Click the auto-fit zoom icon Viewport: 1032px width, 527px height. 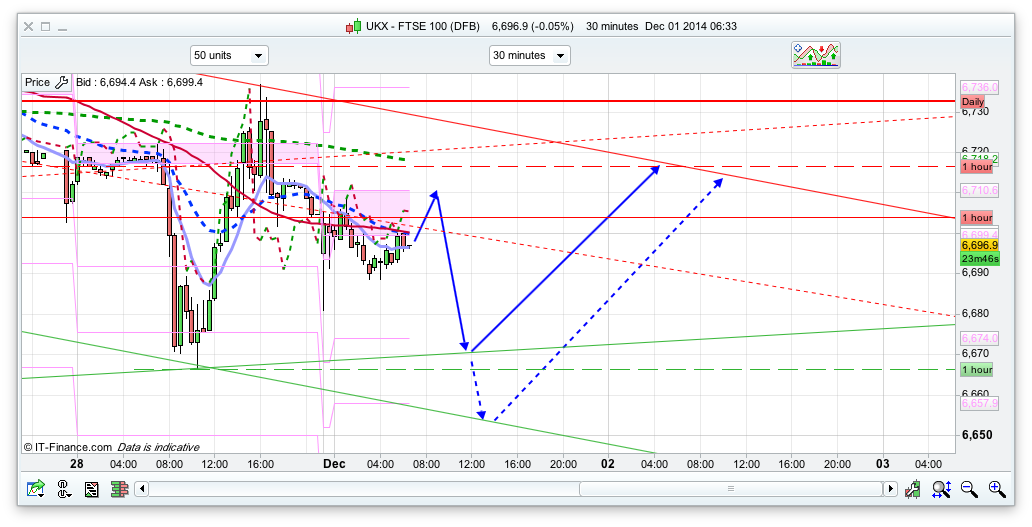point(941,489)
